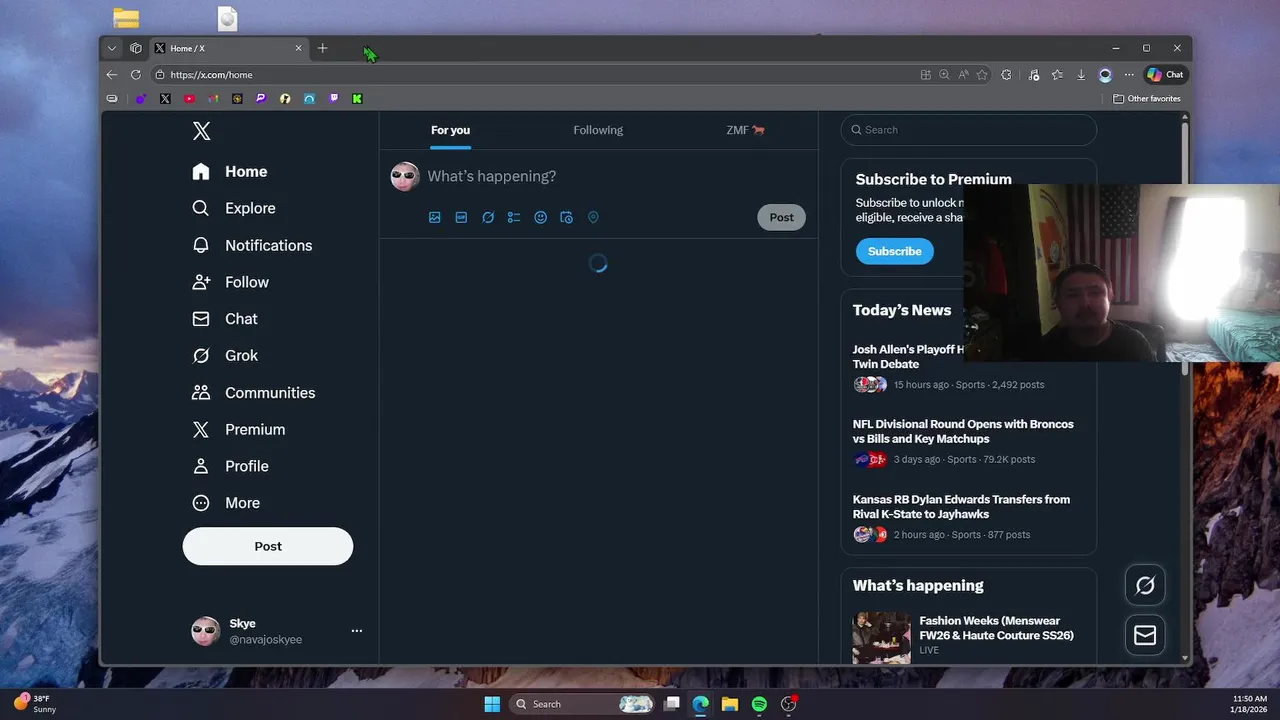Open the browser extensions puzzle icon
Screen dimensions: 1280x720
(1006, 75)
